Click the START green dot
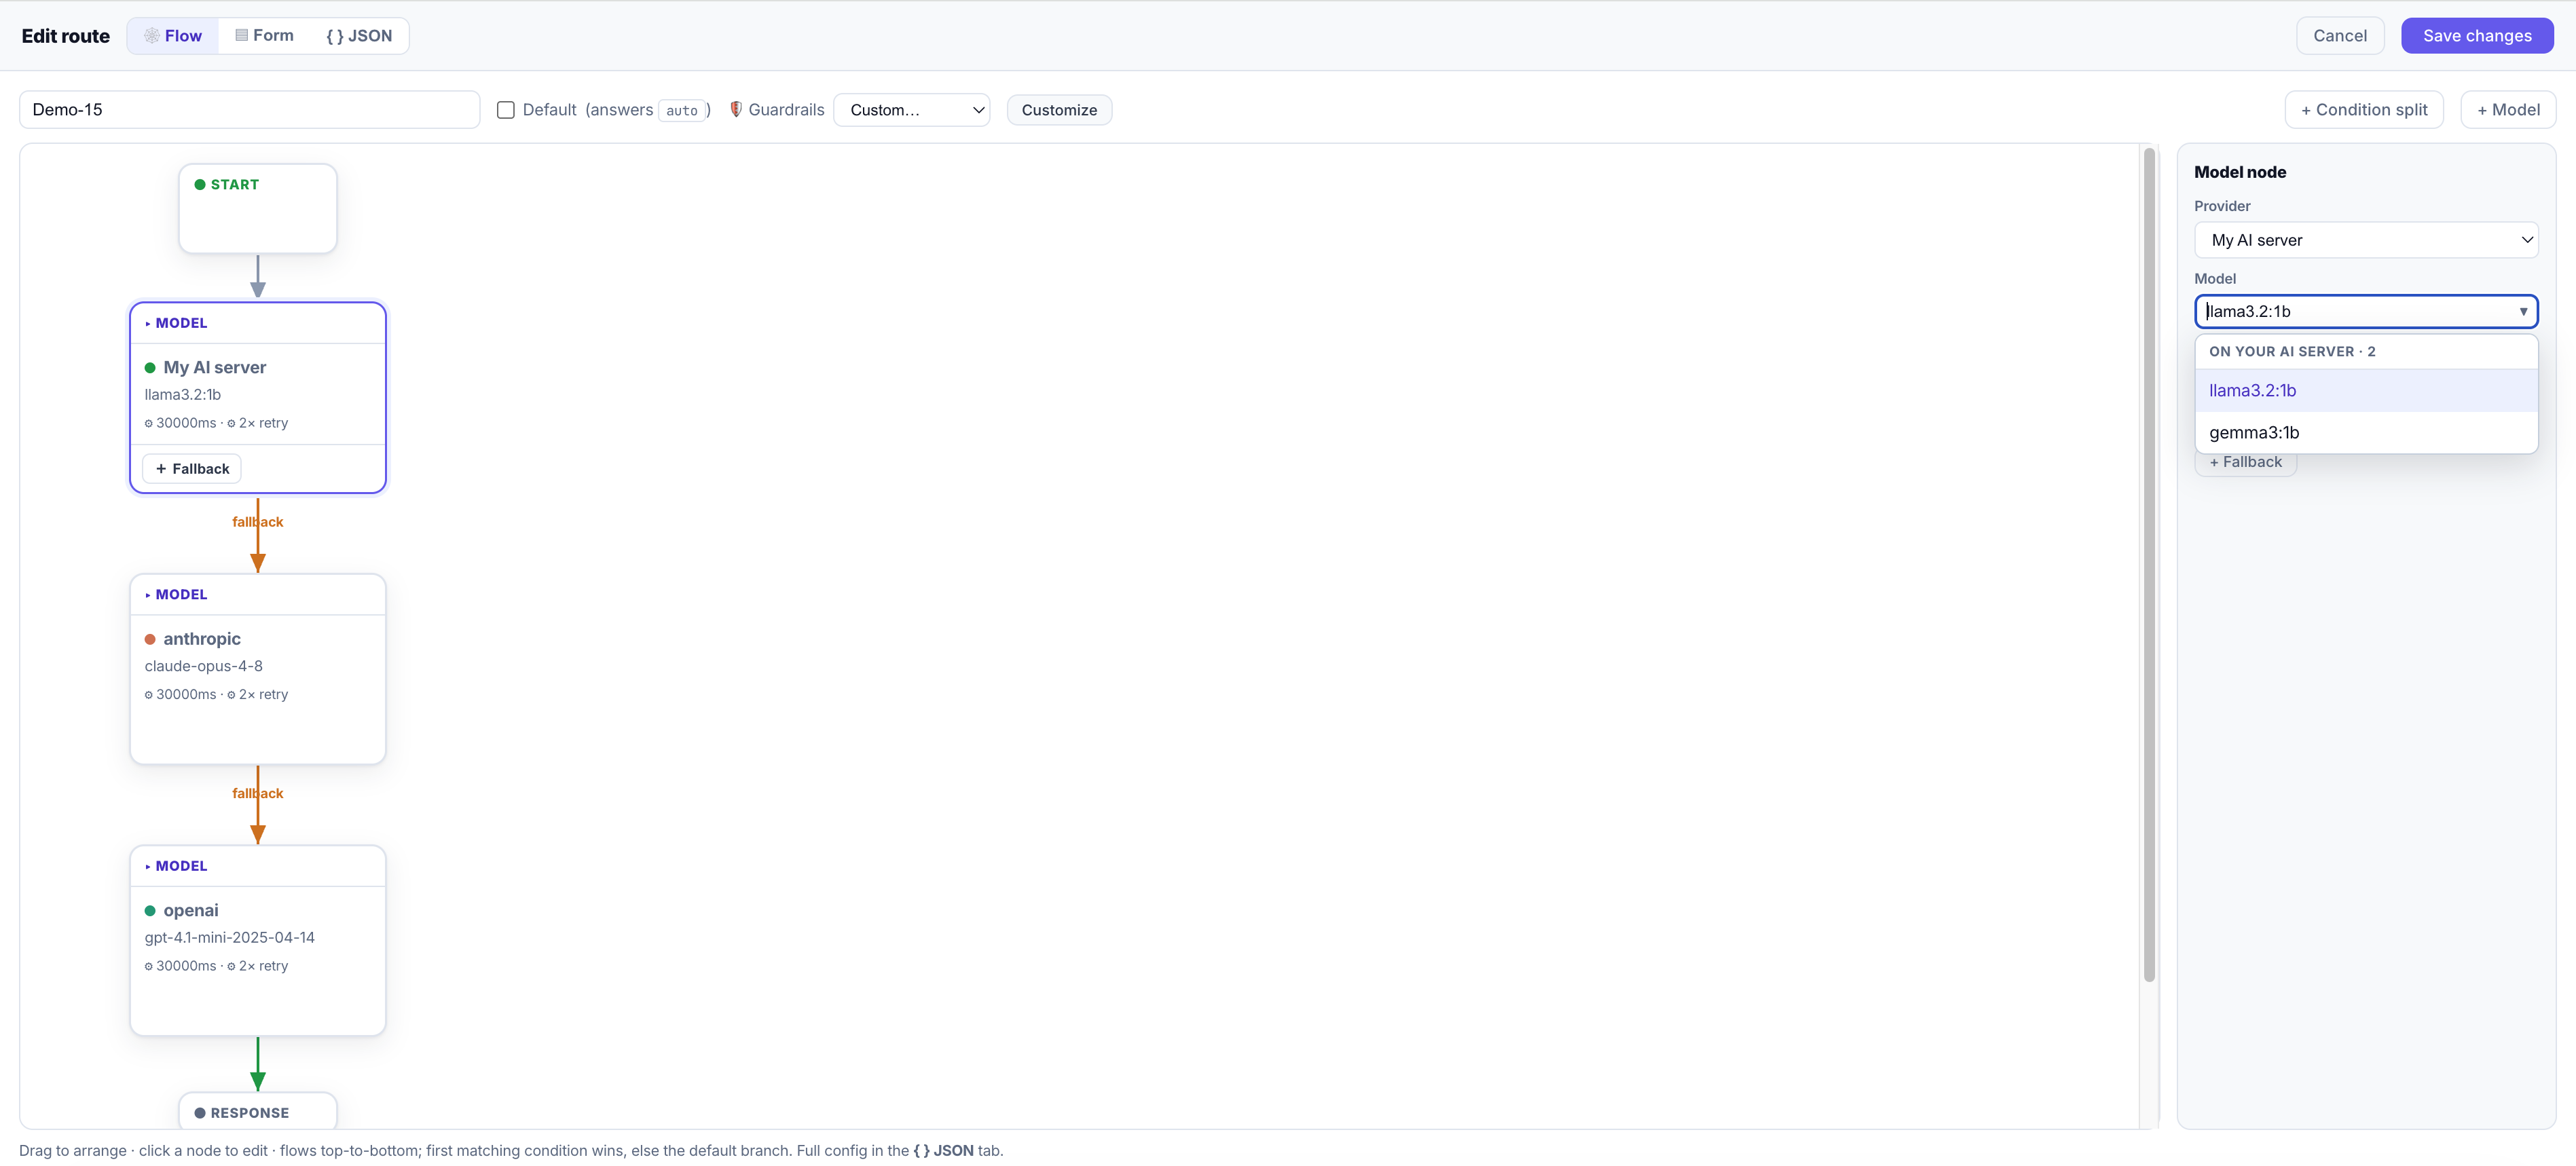The image size is (2576, 1166). point(200,185)
